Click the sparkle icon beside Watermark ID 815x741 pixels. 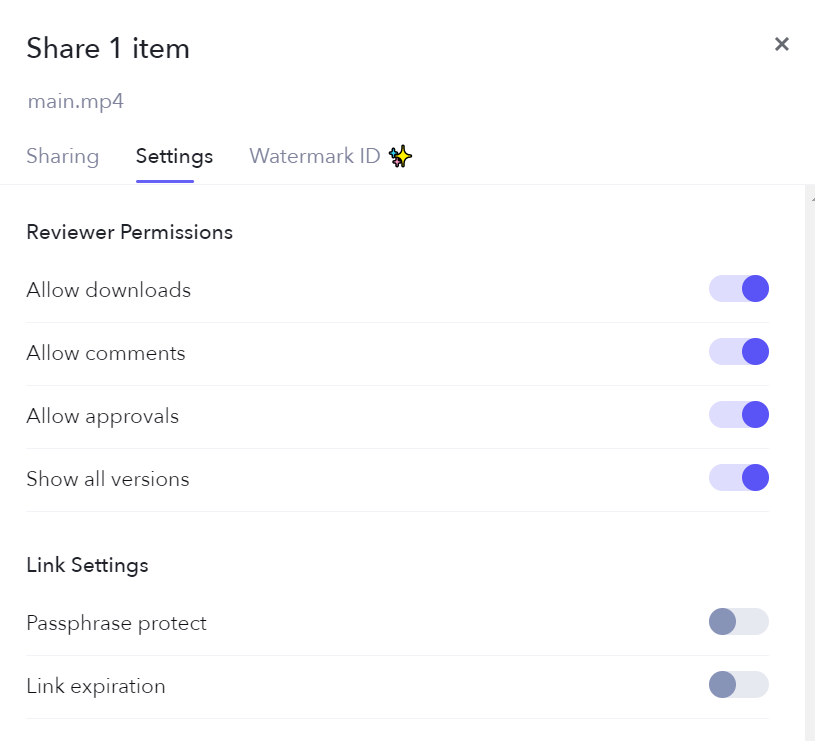click(400, 156)
